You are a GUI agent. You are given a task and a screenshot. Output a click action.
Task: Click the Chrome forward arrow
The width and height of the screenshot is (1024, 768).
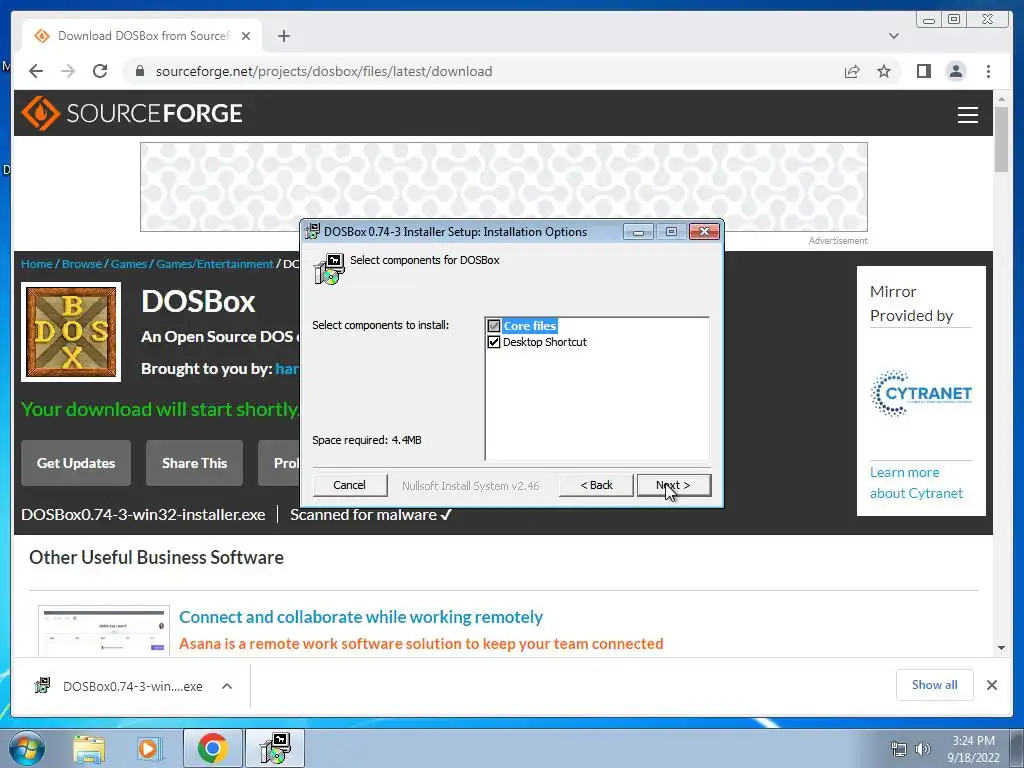[68, 71]
